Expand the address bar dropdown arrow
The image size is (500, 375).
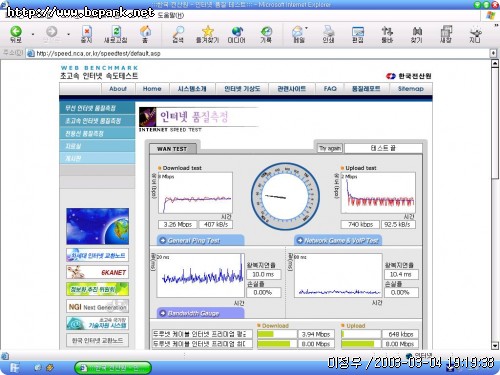point(493,53)
